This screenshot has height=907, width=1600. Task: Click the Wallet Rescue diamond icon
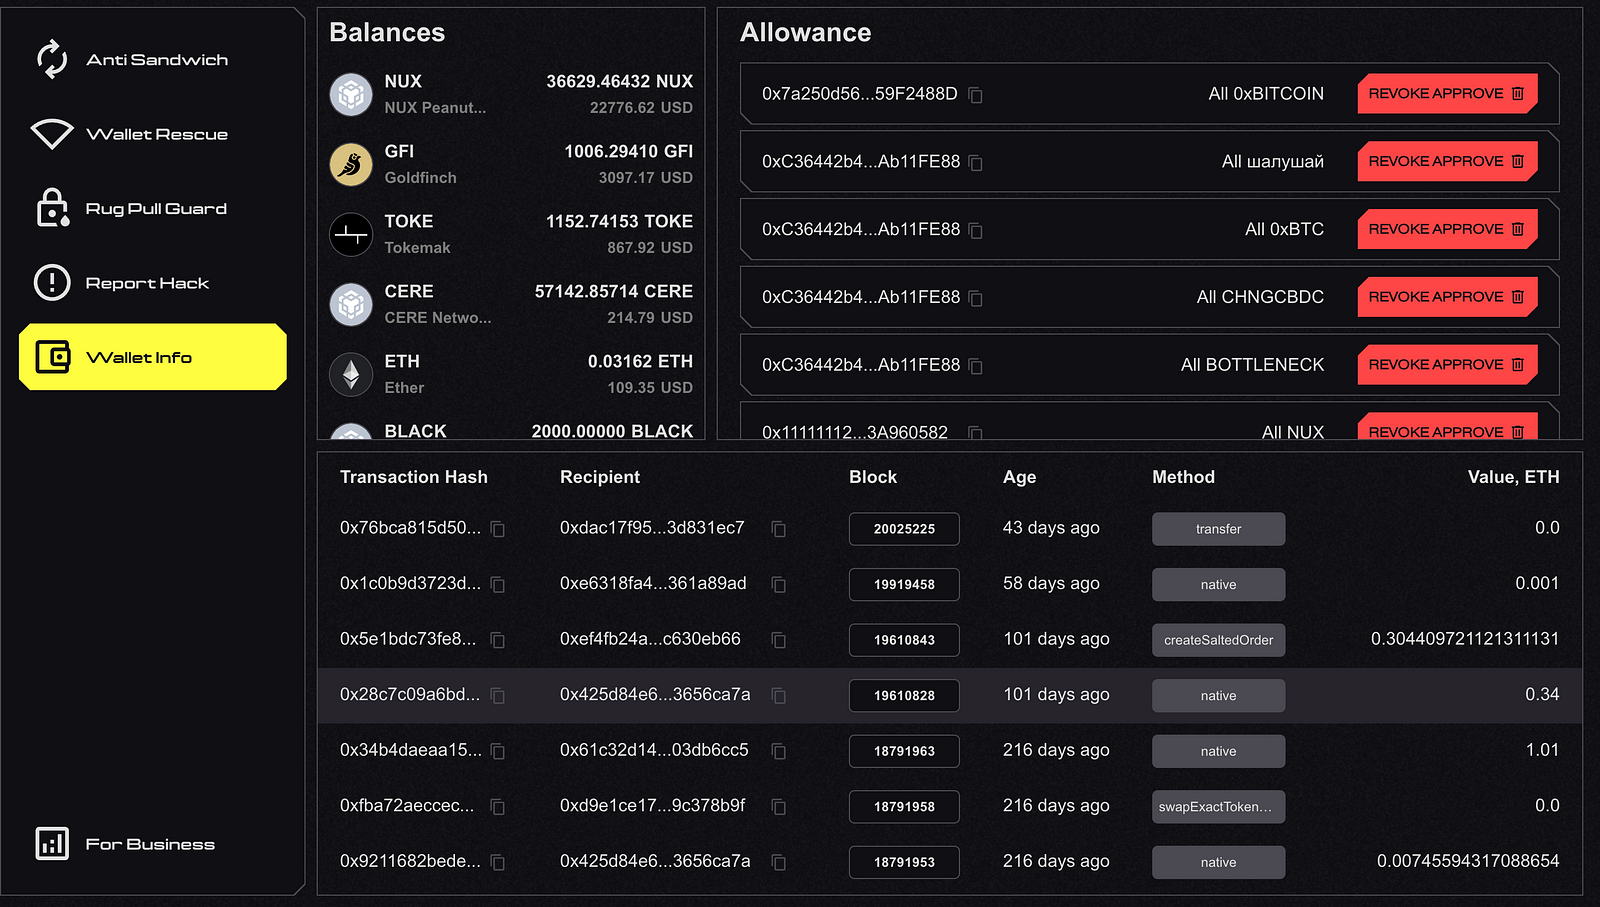(x=52, y=134)
